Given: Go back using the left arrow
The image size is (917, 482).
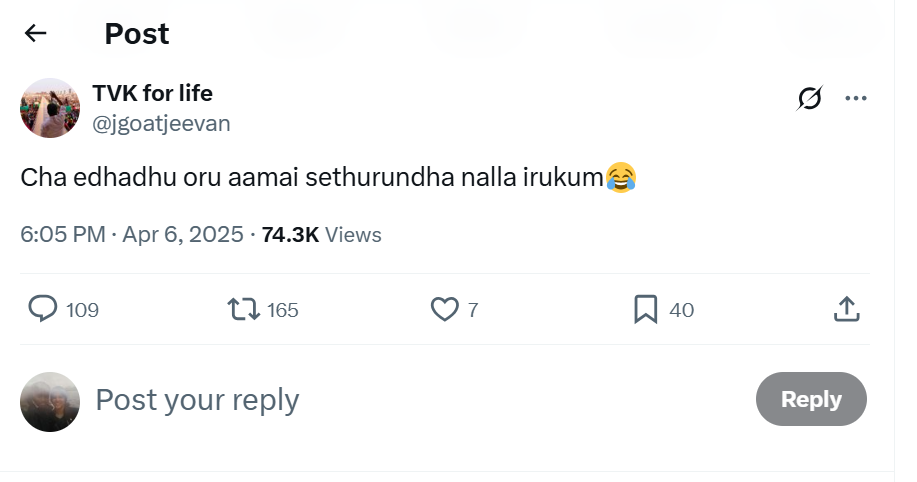Looking at the screenshot, I should point(36,33).
